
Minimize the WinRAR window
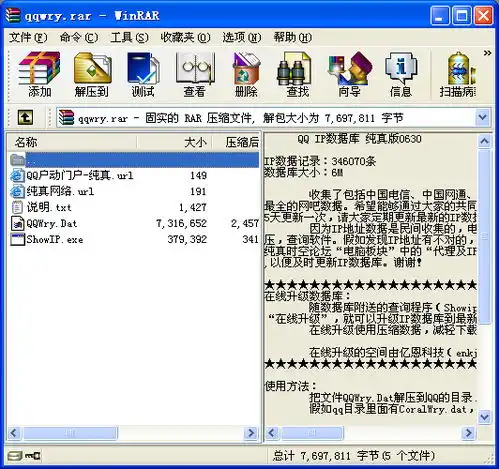coord(440,16)
